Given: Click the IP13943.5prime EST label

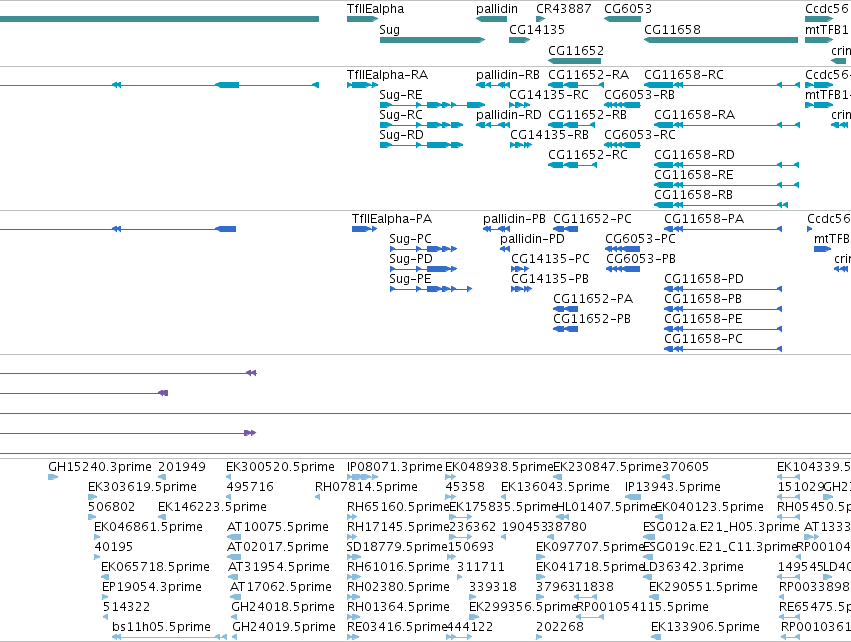Looking at the screenshot, I should click(672, 487).
